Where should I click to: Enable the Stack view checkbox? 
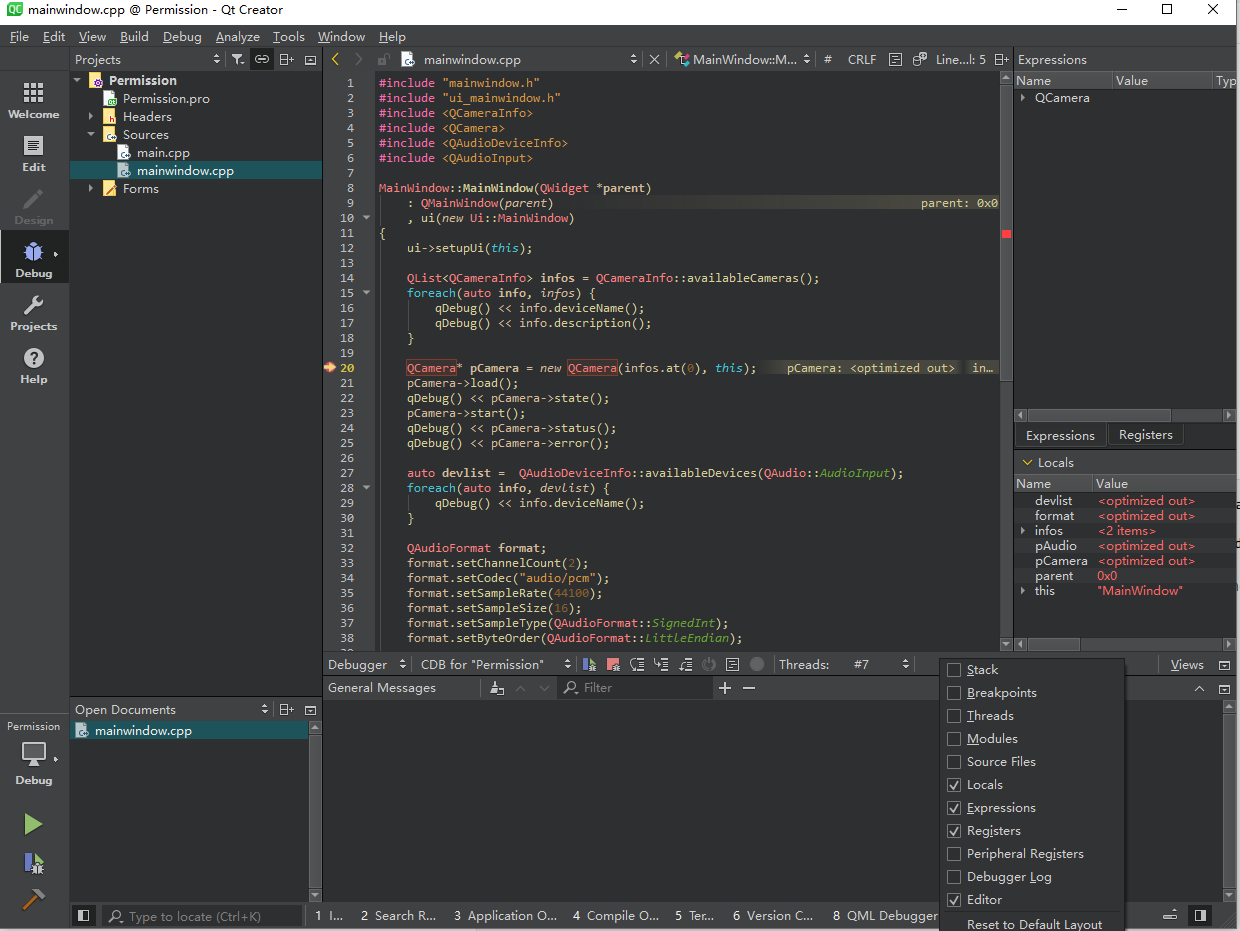point(954,670)
